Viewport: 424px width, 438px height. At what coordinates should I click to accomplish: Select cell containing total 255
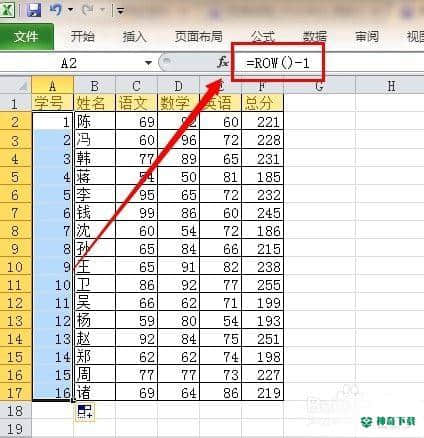pyautogui.click(x=262, y=285)
